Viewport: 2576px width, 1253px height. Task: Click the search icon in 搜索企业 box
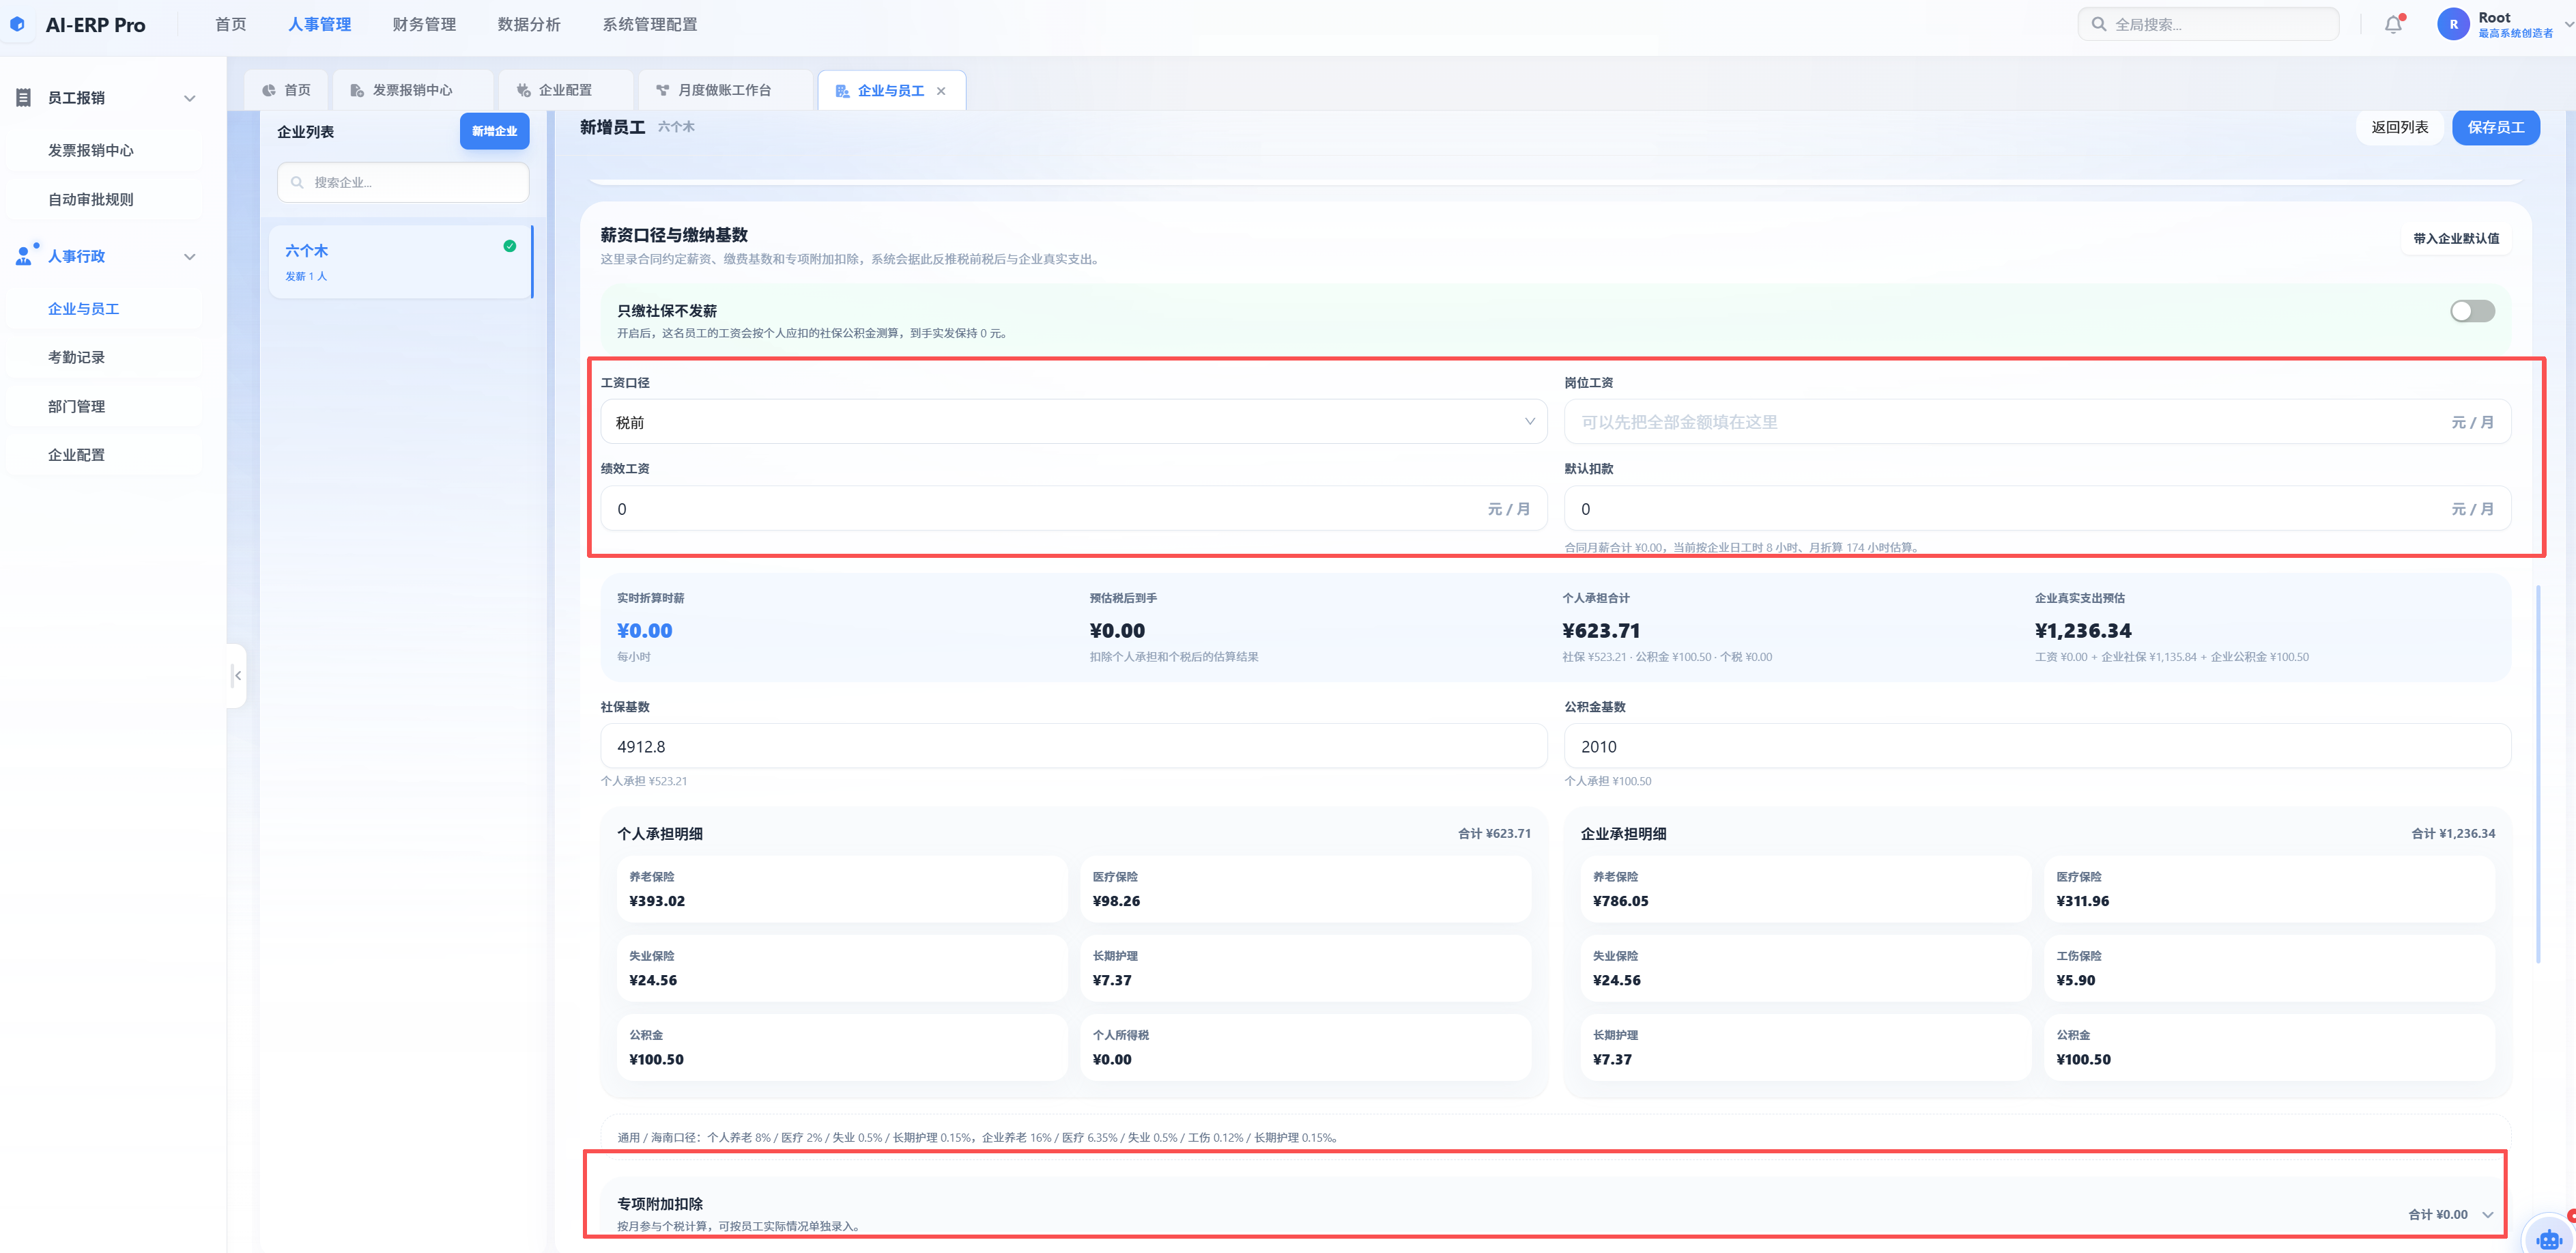(297, 182)
